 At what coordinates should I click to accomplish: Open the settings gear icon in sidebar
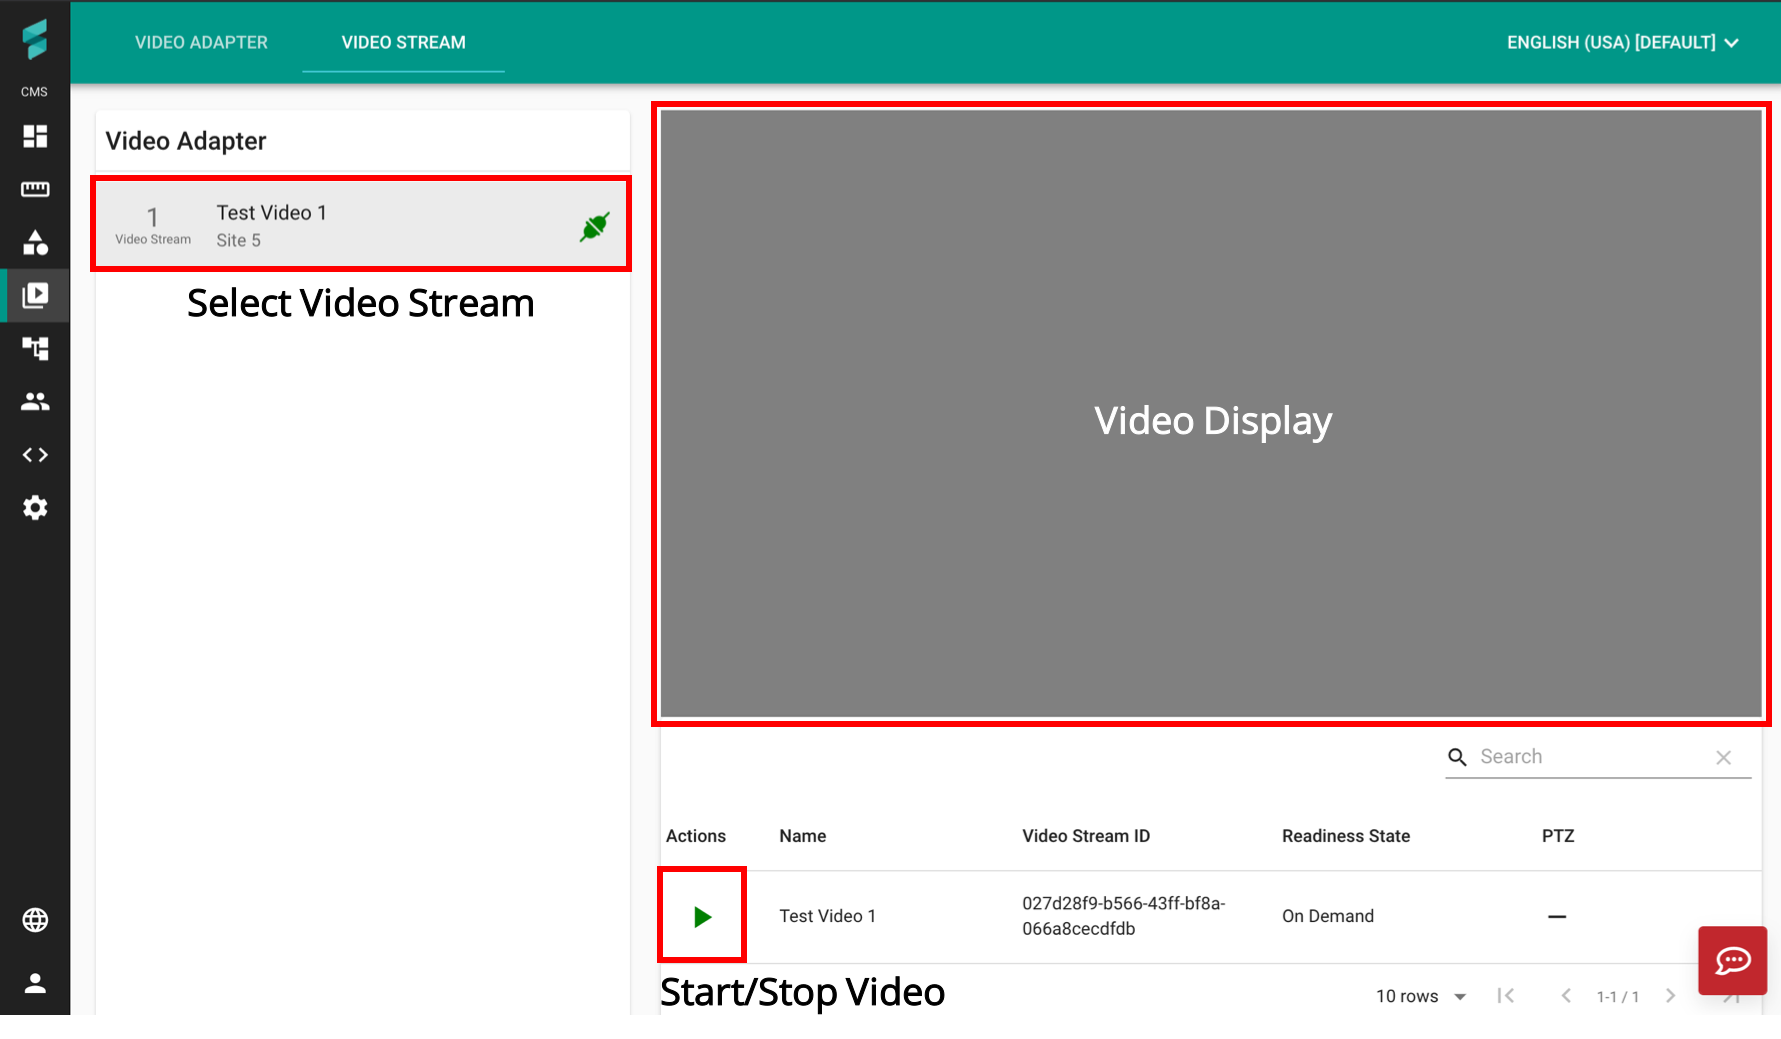[x=35, y=507]
